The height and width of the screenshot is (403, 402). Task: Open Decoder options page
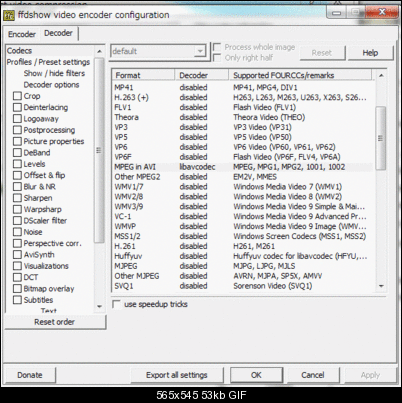[51, 85]
